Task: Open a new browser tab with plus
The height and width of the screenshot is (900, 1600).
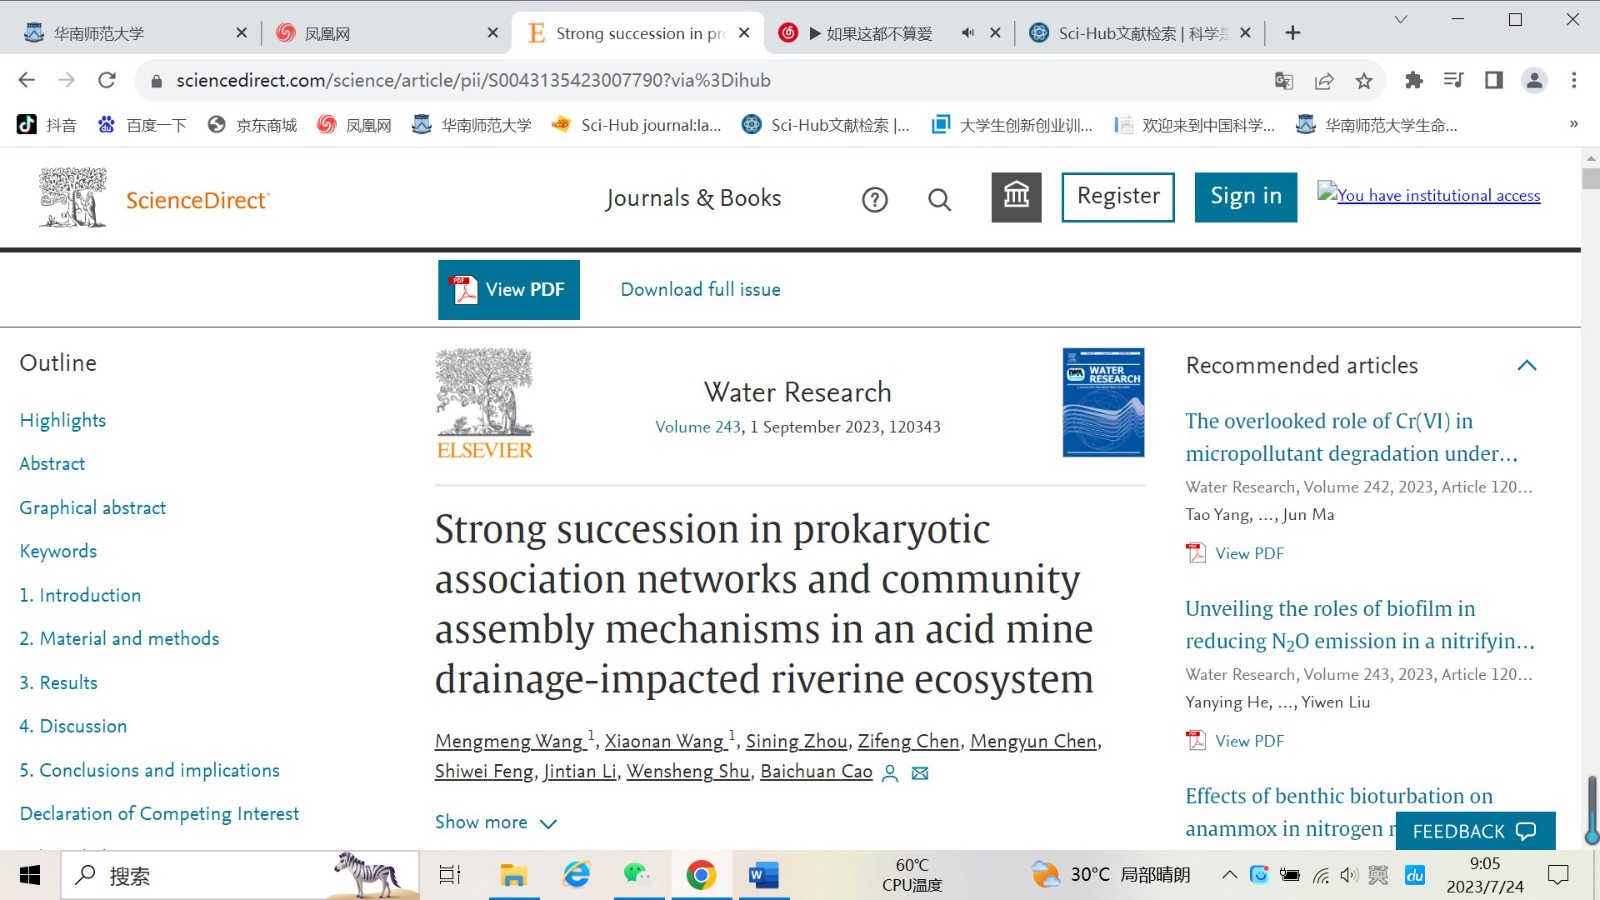Action: tap(1292, 33)
